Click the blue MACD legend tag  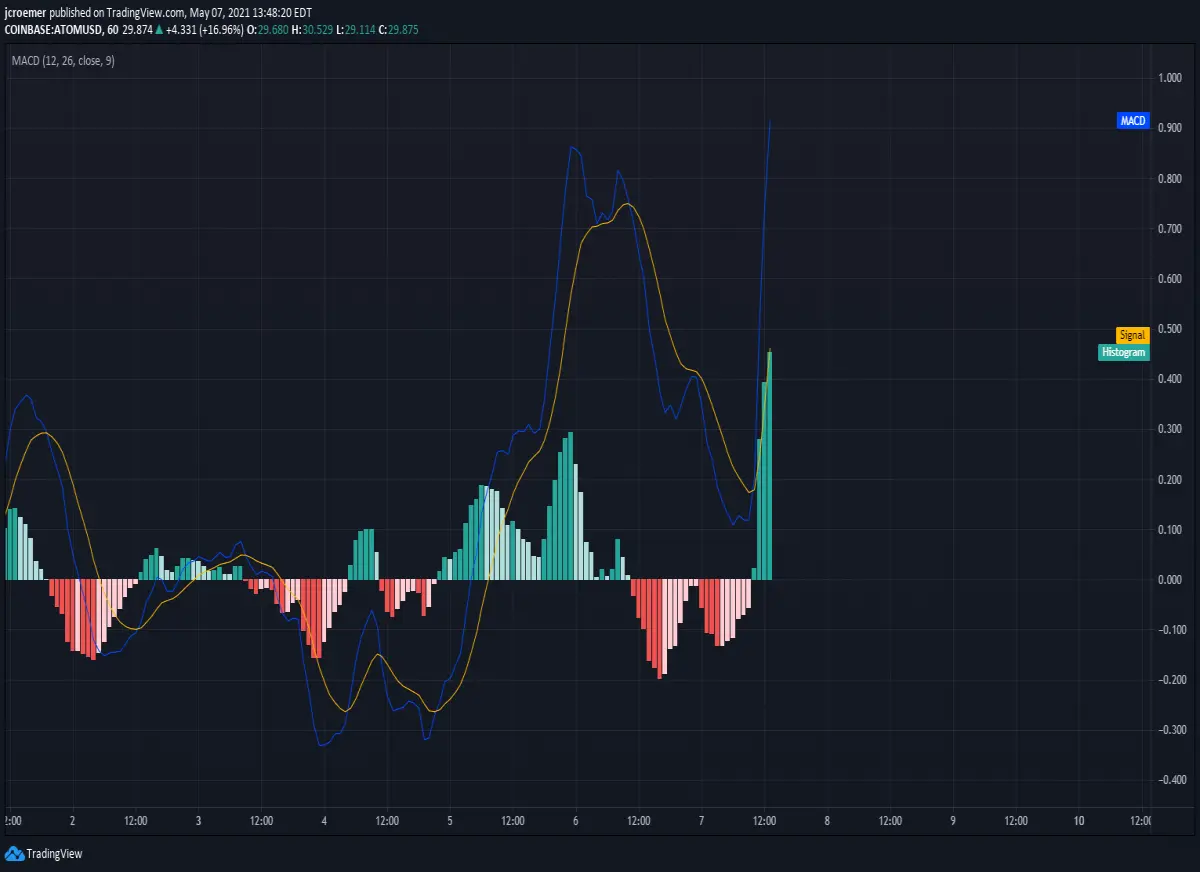(1133, 121)
